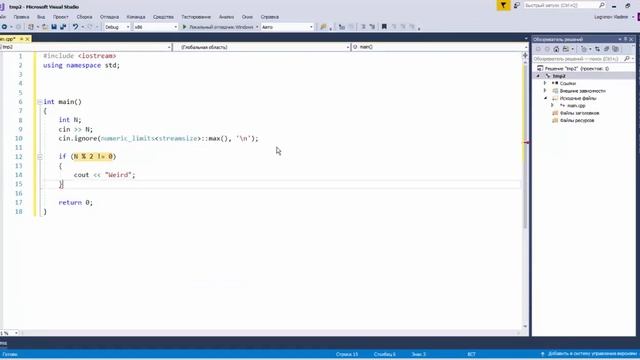Click Collapse All icon in Solution Explorer
This screenshot has width=640, height=360.
(607, 49)
